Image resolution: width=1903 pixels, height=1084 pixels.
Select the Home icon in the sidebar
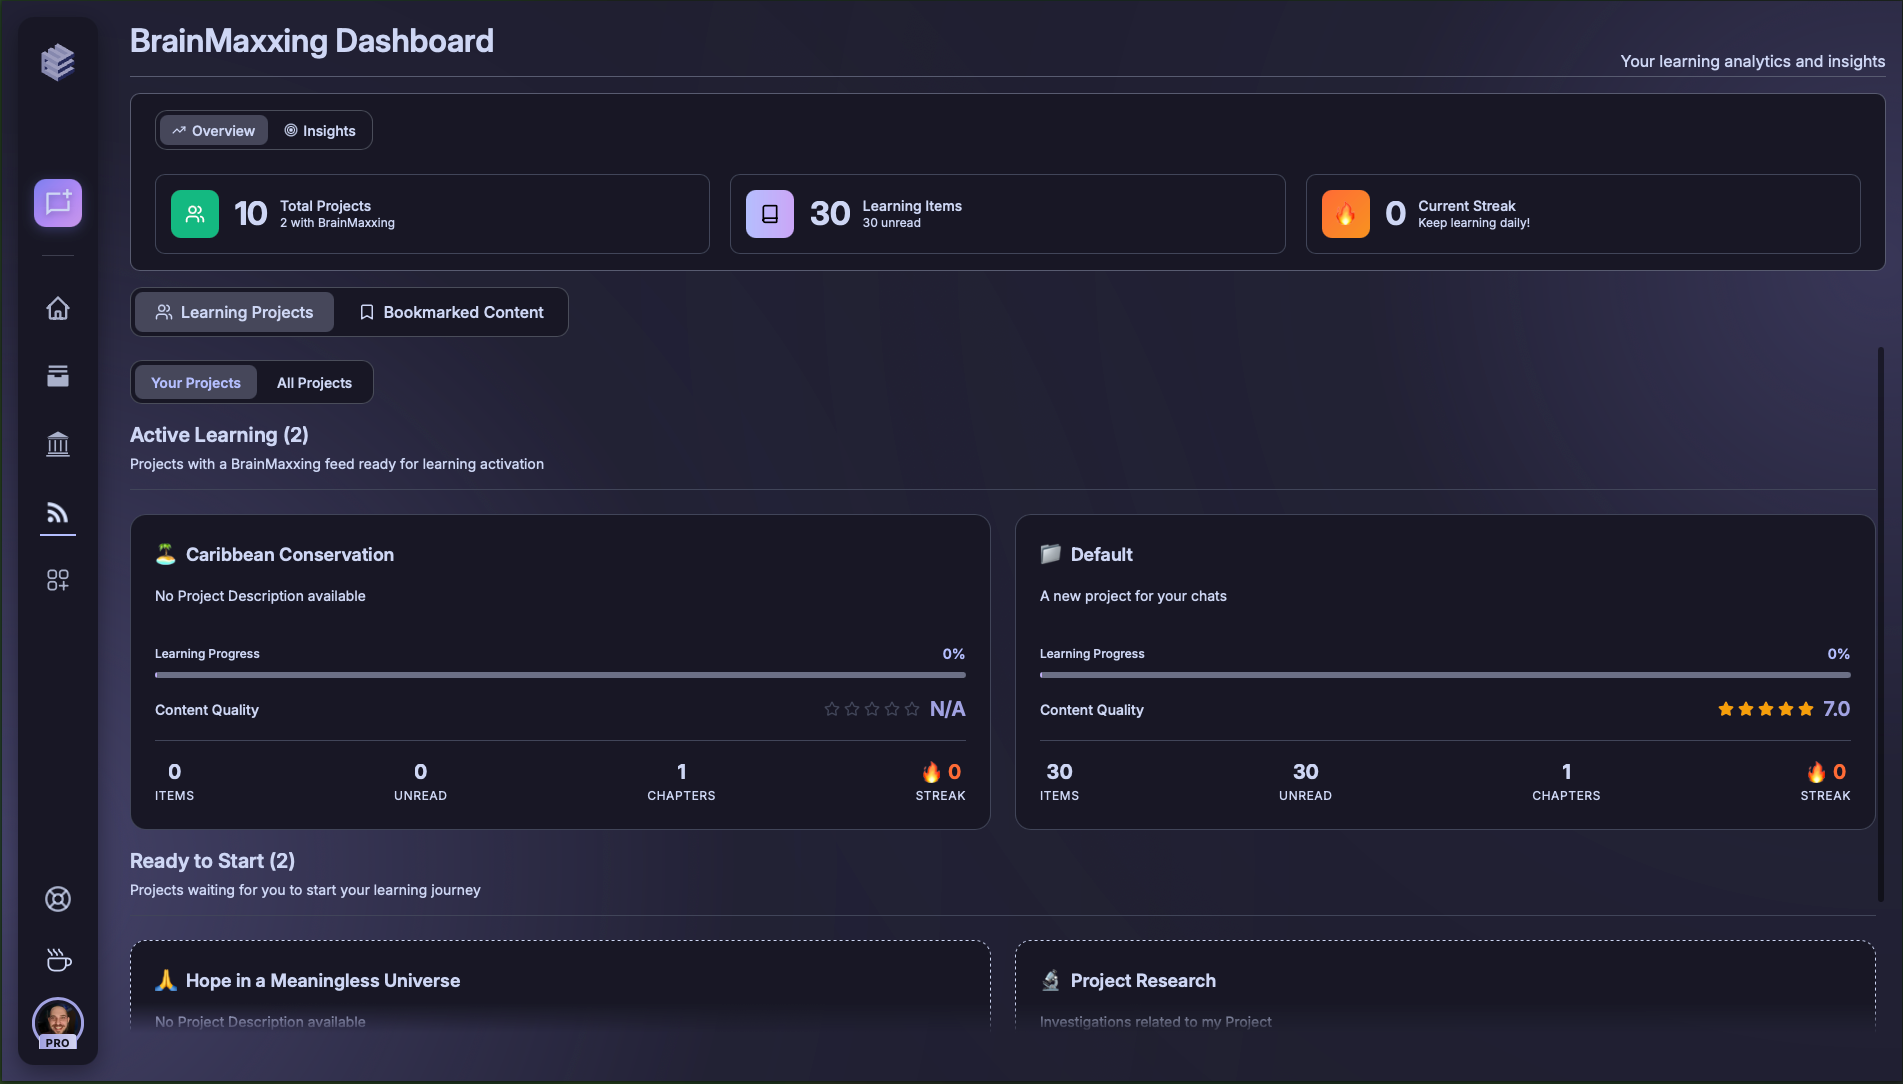click(57, 309)
